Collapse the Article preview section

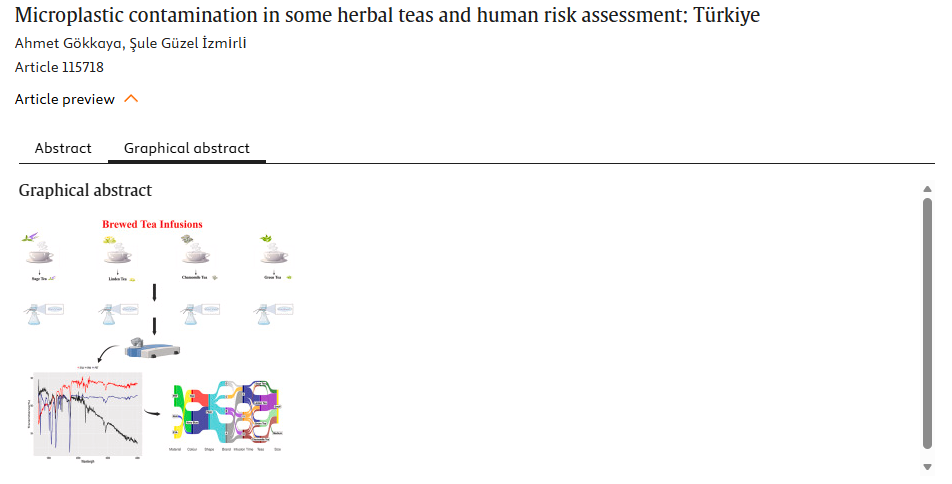pos(64,99)
